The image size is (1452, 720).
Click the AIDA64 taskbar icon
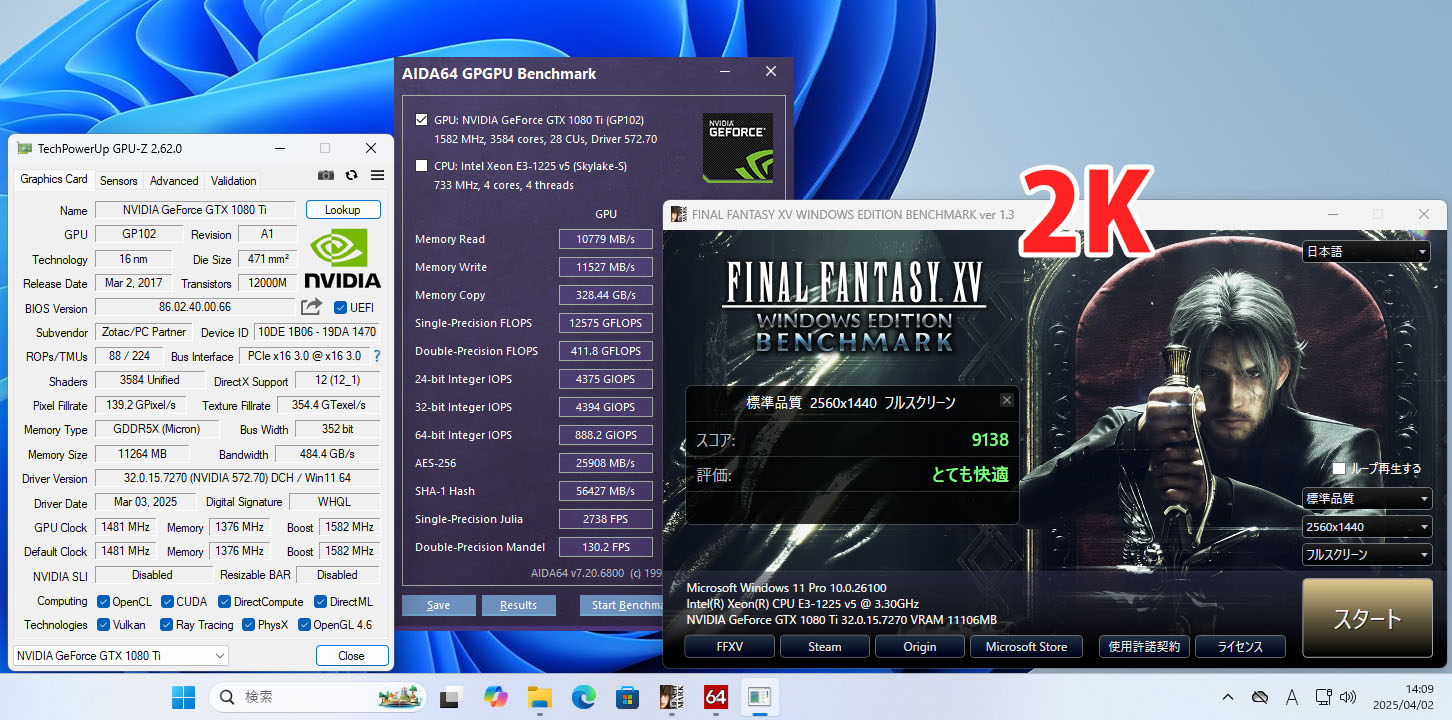715,697
